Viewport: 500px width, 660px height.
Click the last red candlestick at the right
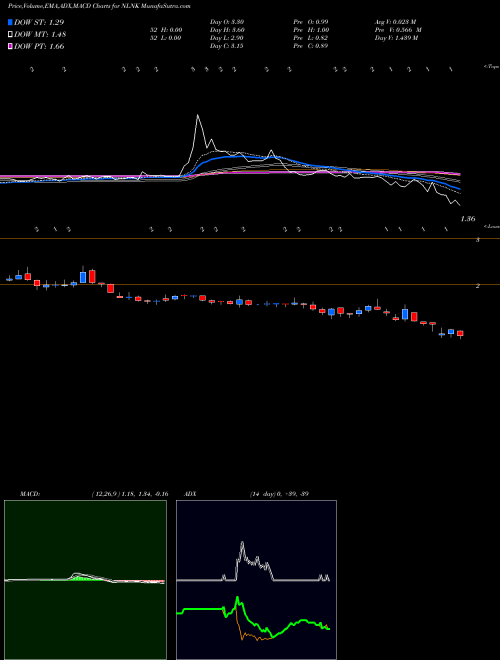[x=460, y=334]
